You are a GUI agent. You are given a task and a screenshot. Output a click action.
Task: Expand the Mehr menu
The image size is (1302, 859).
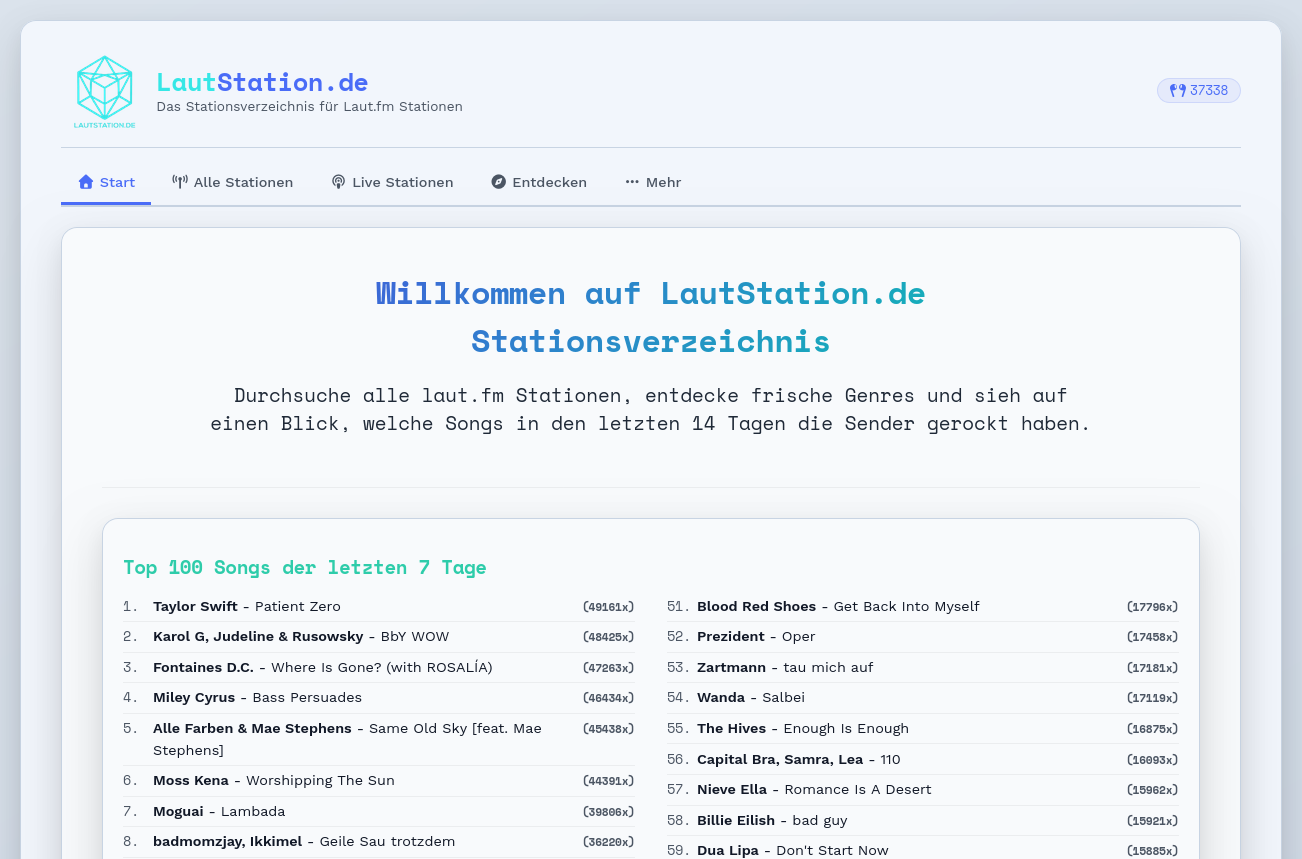(x=653, y=182)
